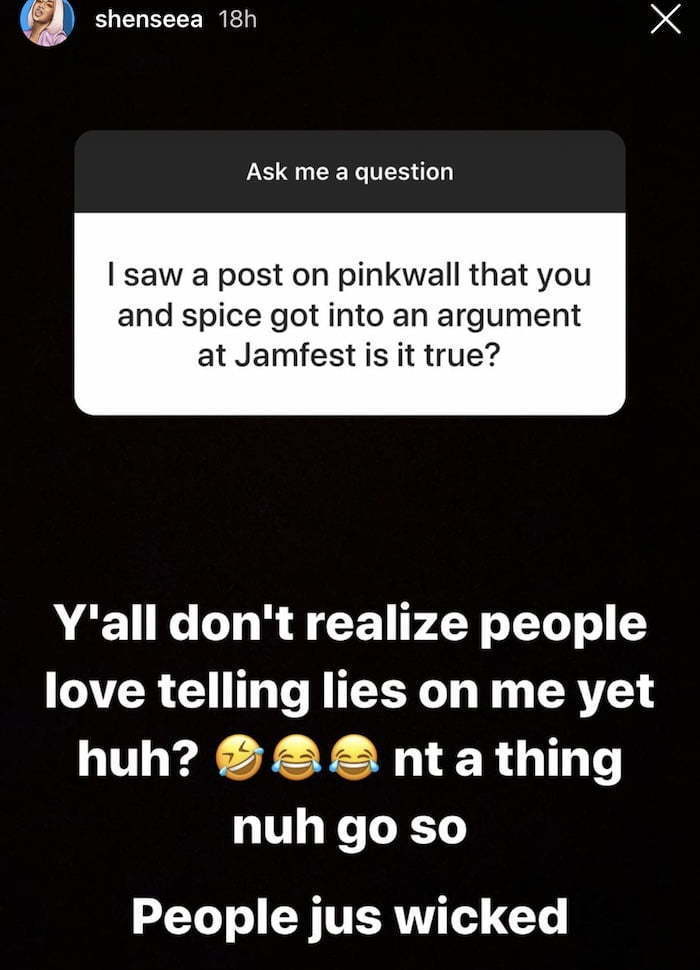Click the second tears-of-joy emoji

point(354,760)
